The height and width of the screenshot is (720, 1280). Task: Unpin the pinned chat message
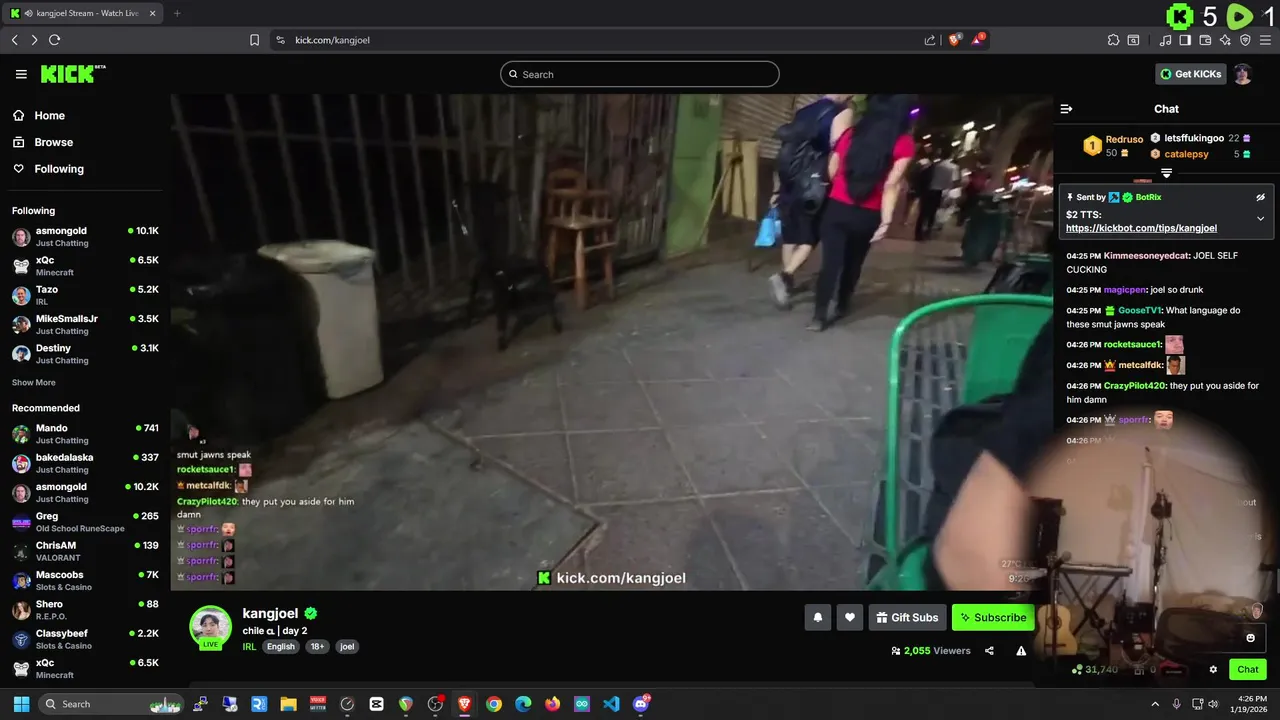(x=1260, y=197)
